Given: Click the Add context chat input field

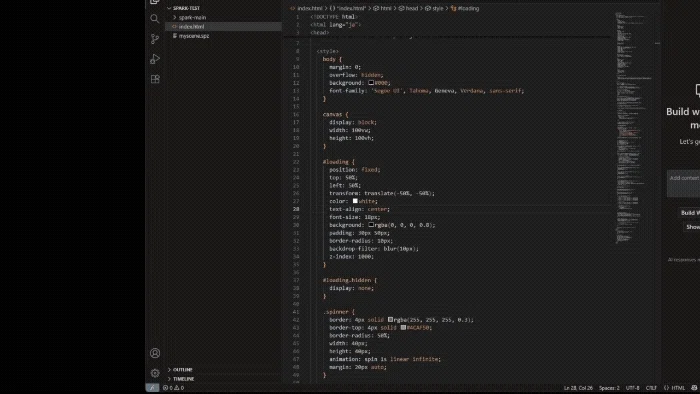Looking at the screenshot, I should point(683,183).
